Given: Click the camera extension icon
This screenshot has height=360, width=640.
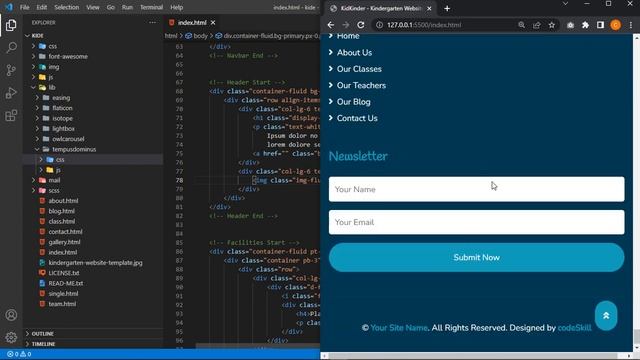Looking at the screenshot, I should (x=570, y=25).
